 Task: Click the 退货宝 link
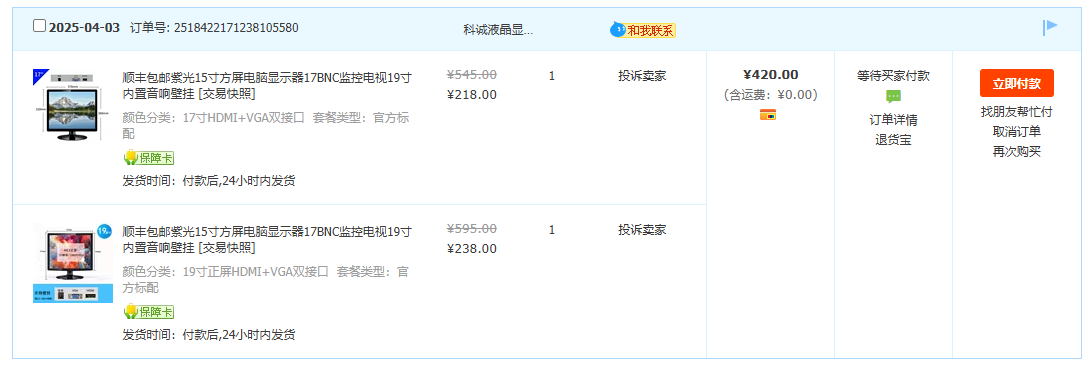pos(893,140)
